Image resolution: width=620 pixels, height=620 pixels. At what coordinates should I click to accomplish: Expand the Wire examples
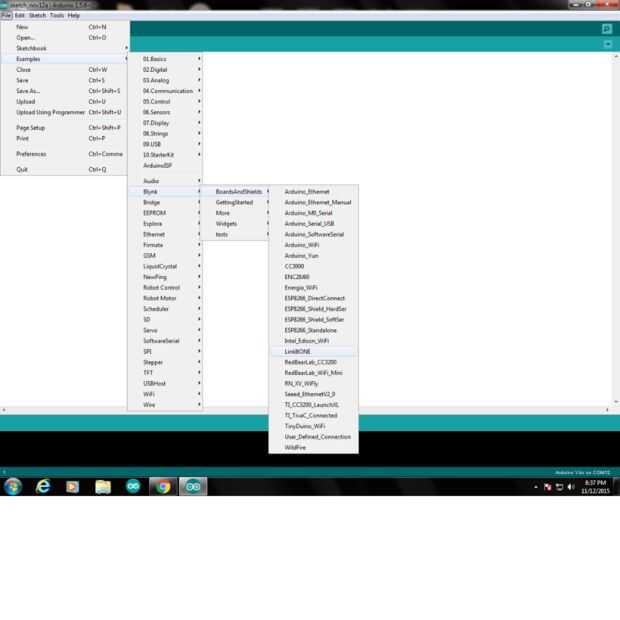click(166, 405)
